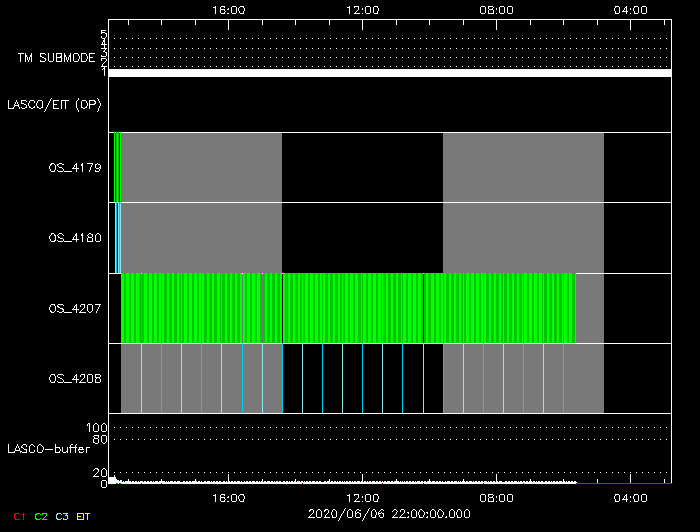Click the small green block in OS_4179 row
This screenshot has width=700, height=532.
click(117, 167)
